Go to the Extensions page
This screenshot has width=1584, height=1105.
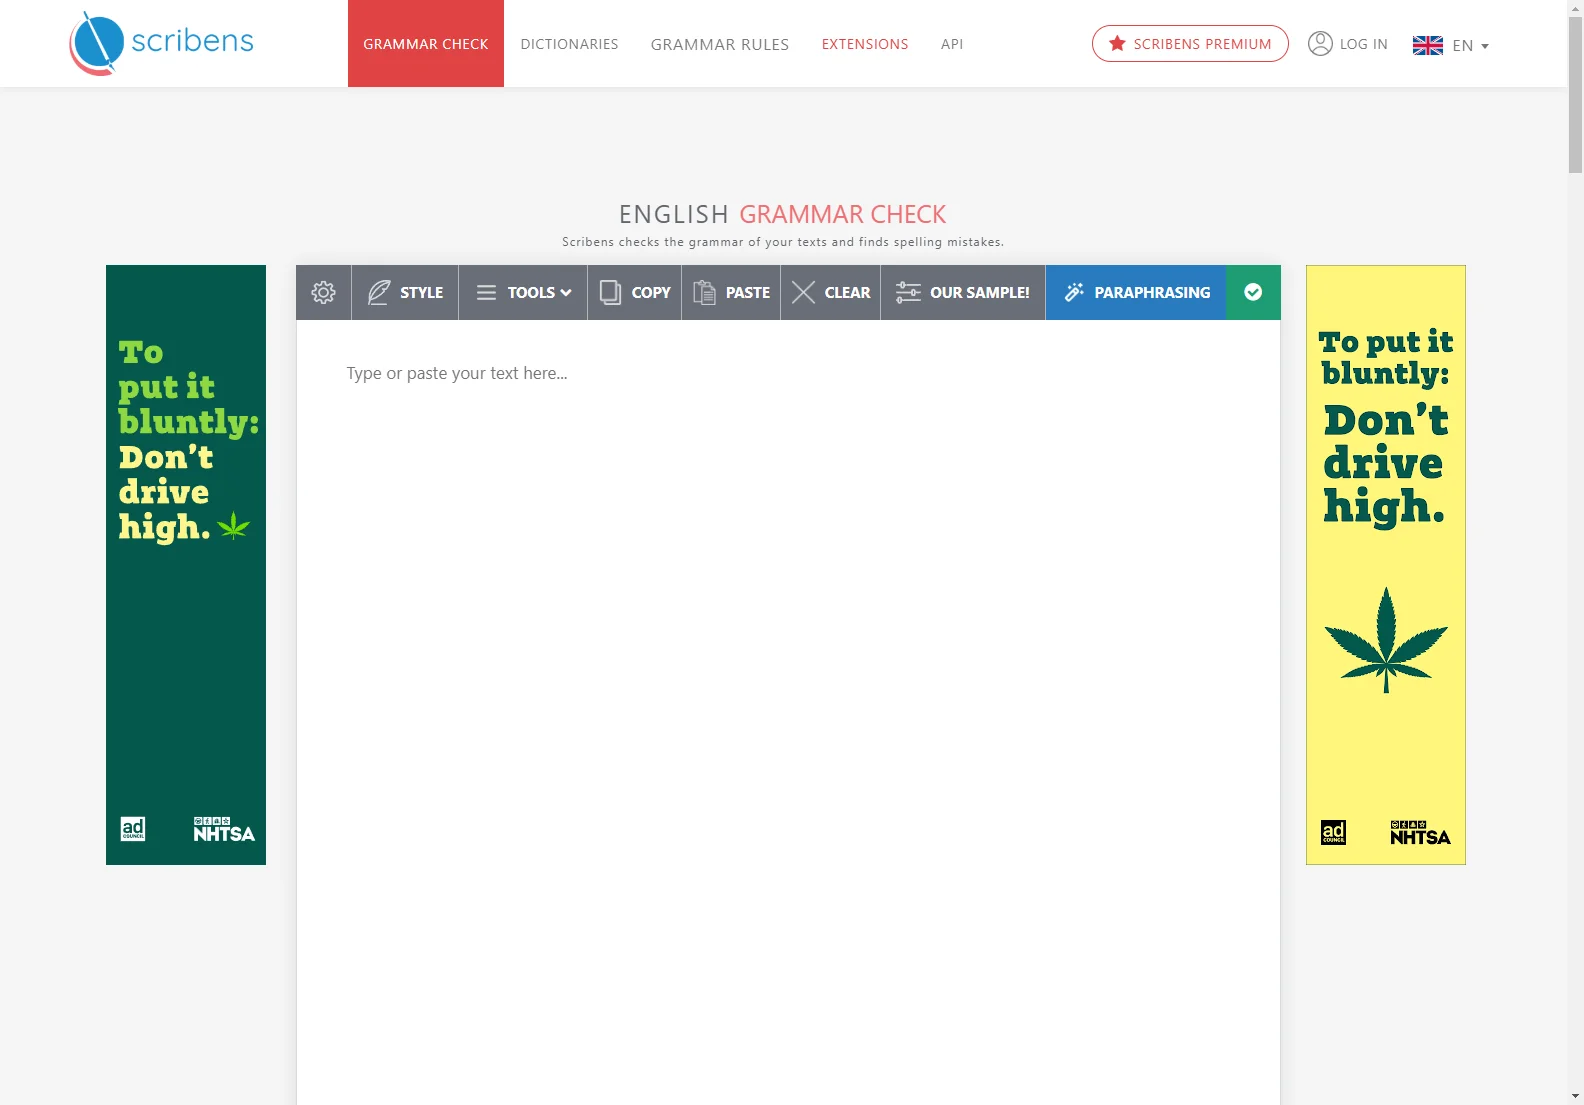865,44
